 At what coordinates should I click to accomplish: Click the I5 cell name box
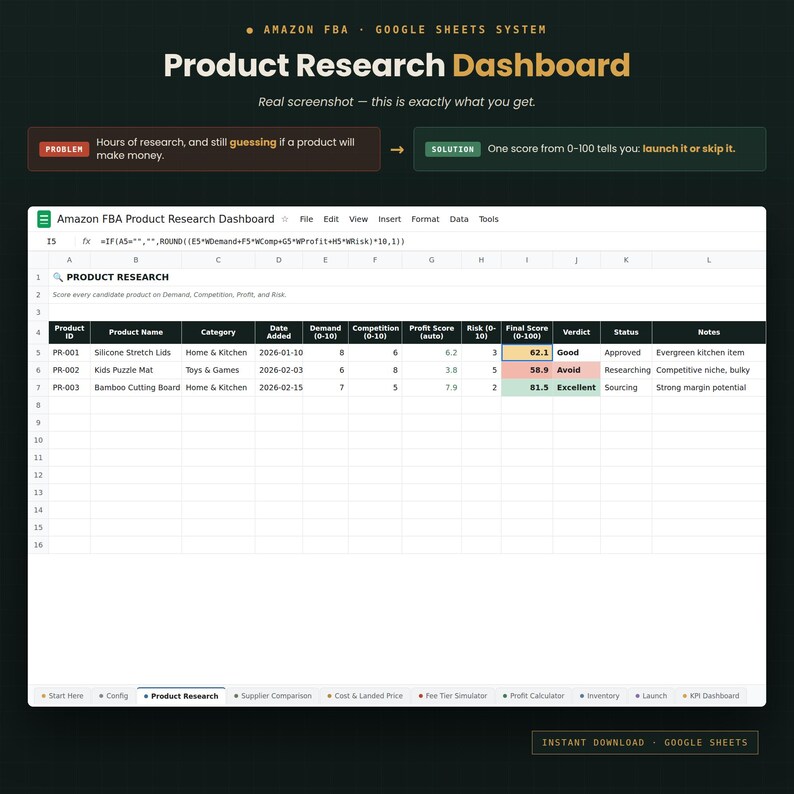[52, 242]
